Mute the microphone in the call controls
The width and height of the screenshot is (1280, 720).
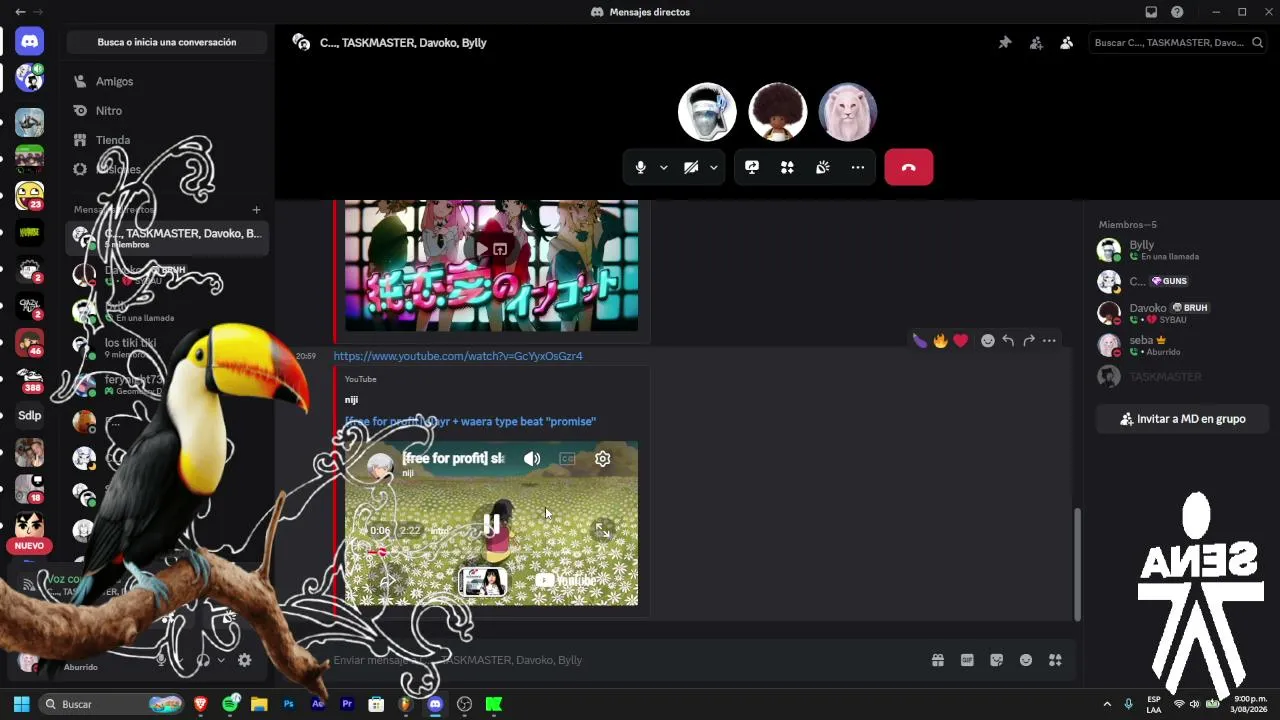641,168
